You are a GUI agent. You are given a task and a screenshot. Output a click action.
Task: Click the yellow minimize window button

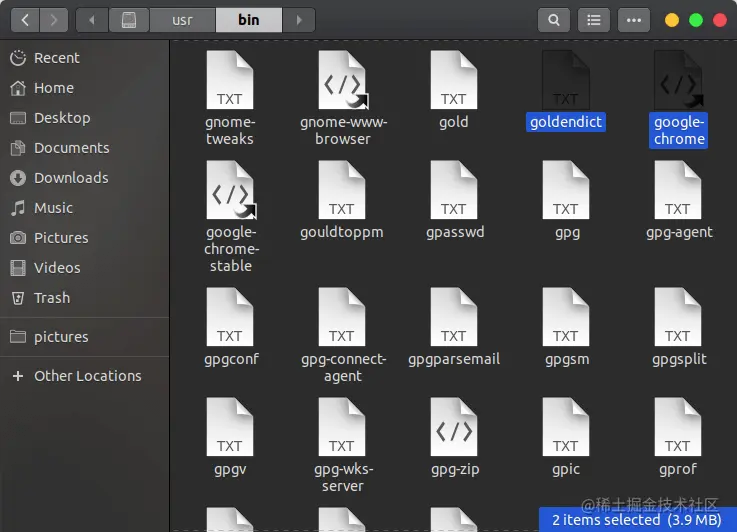[x=672, y=20]
